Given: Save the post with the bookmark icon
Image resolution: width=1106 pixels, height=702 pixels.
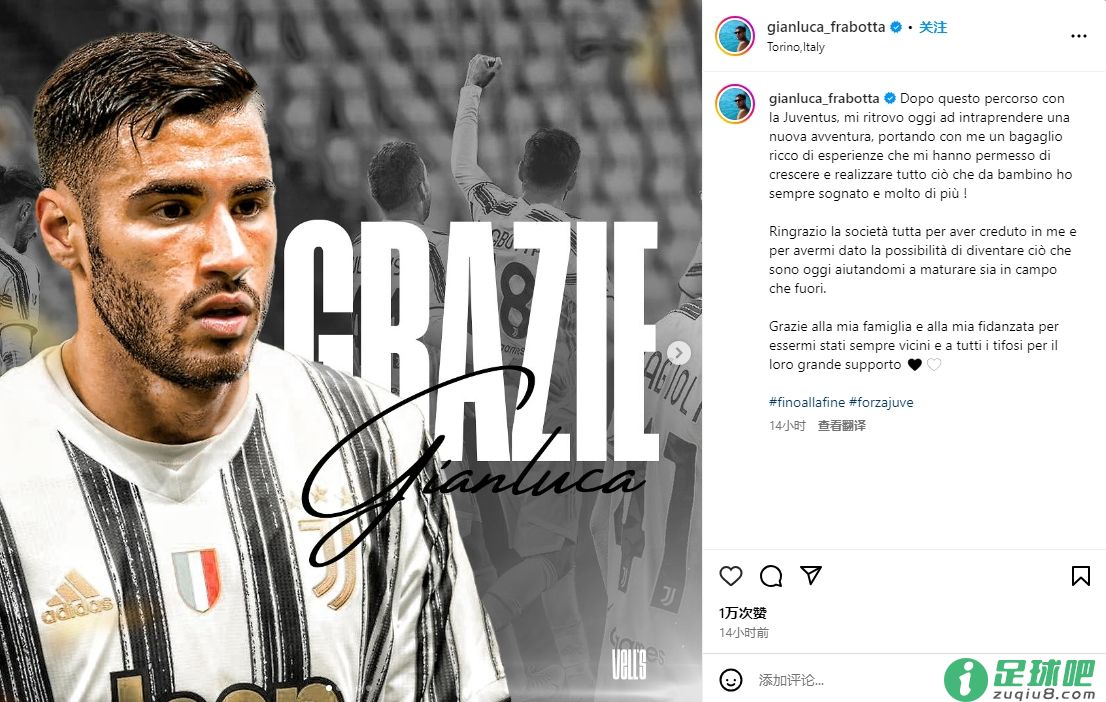Looking at the screenshot, I should coord(1080,576).
